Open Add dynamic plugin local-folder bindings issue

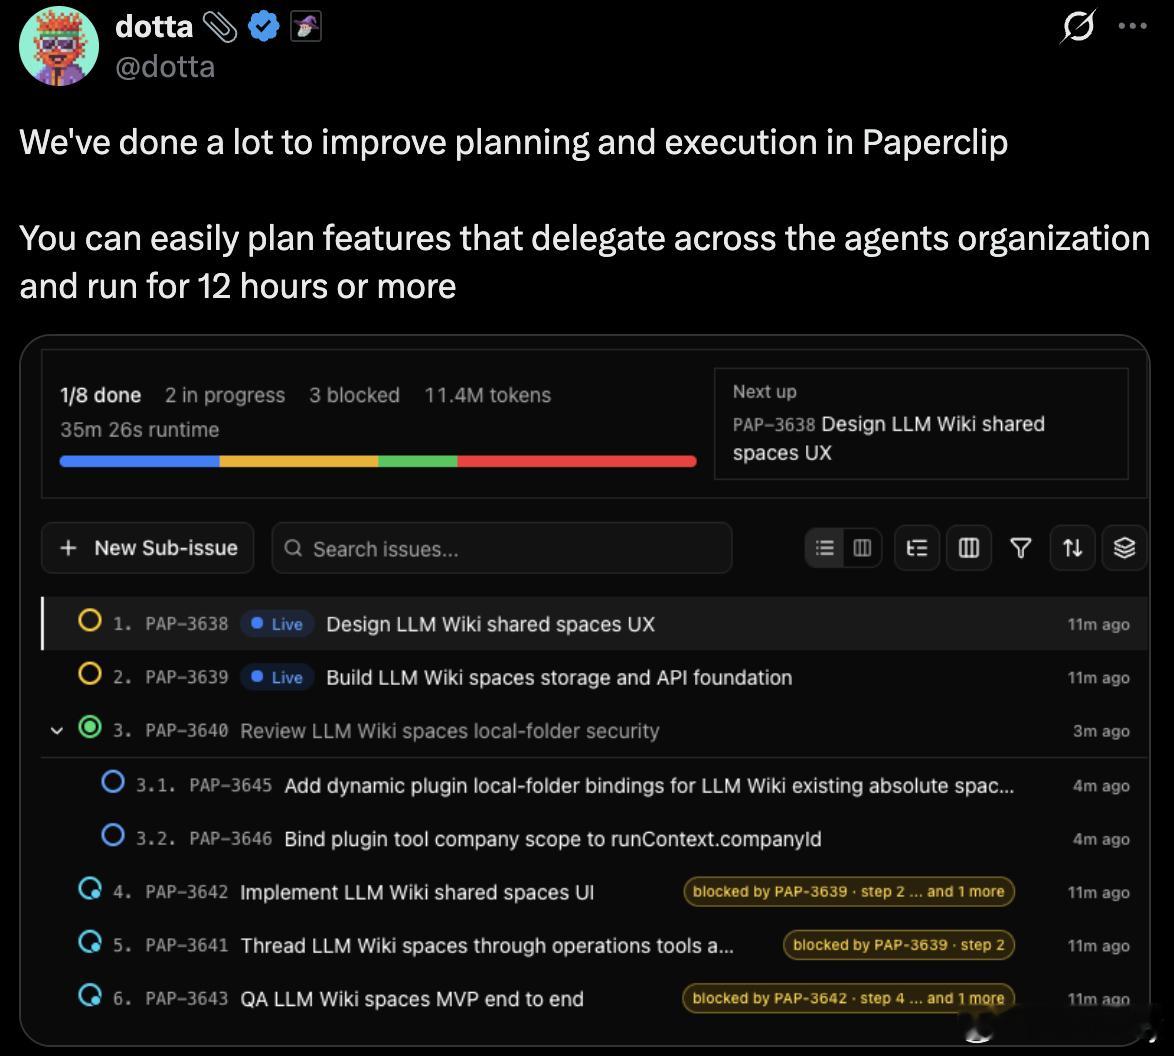649,786
